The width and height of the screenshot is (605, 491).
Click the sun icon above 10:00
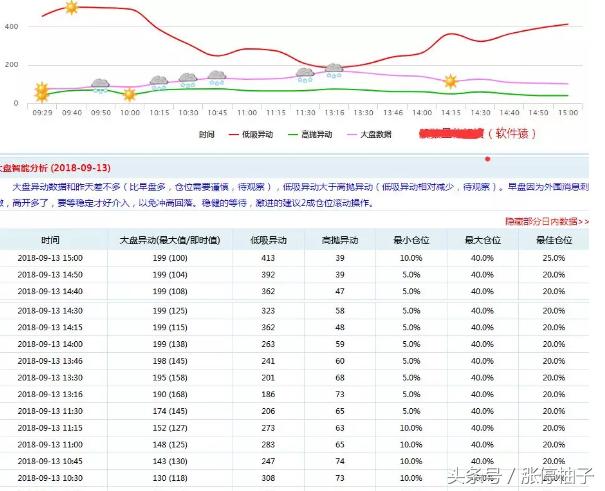pyautogui.click(x=129, y=95)
